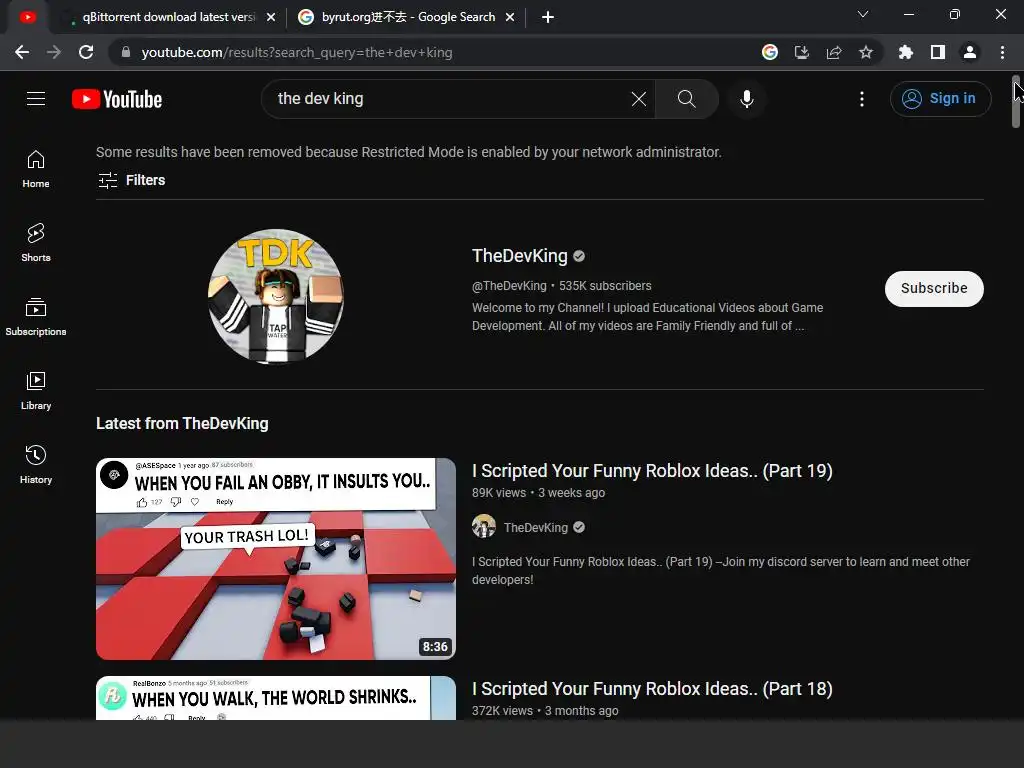Click the Sign in button
The height and width of the screenshot is (768, 1024).
[940, 99]
